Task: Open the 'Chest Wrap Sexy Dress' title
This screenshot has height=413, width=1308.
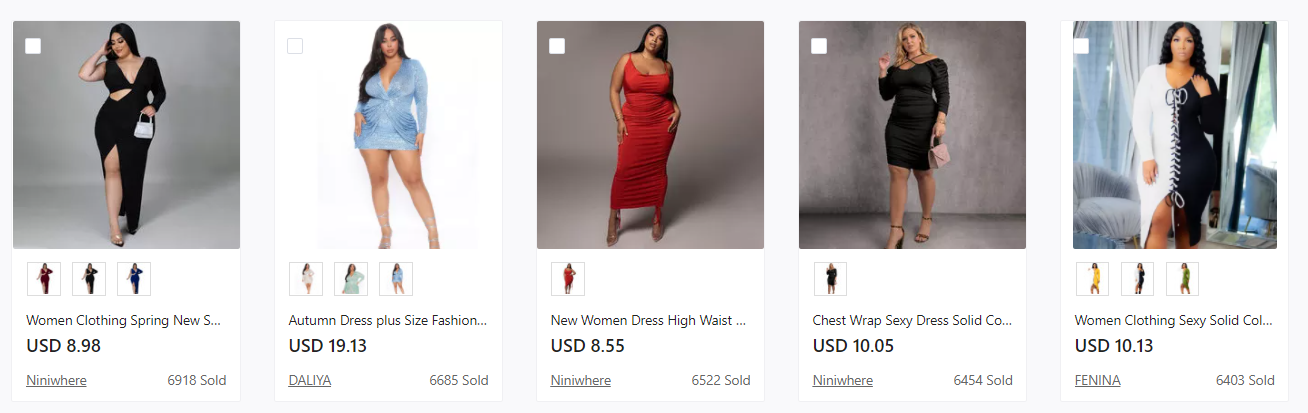Action: pos(912,321)
